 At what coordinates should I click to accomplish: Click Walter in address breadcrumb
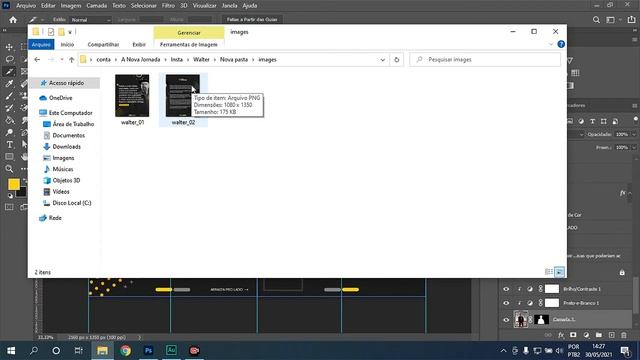(x=201, y=60)
